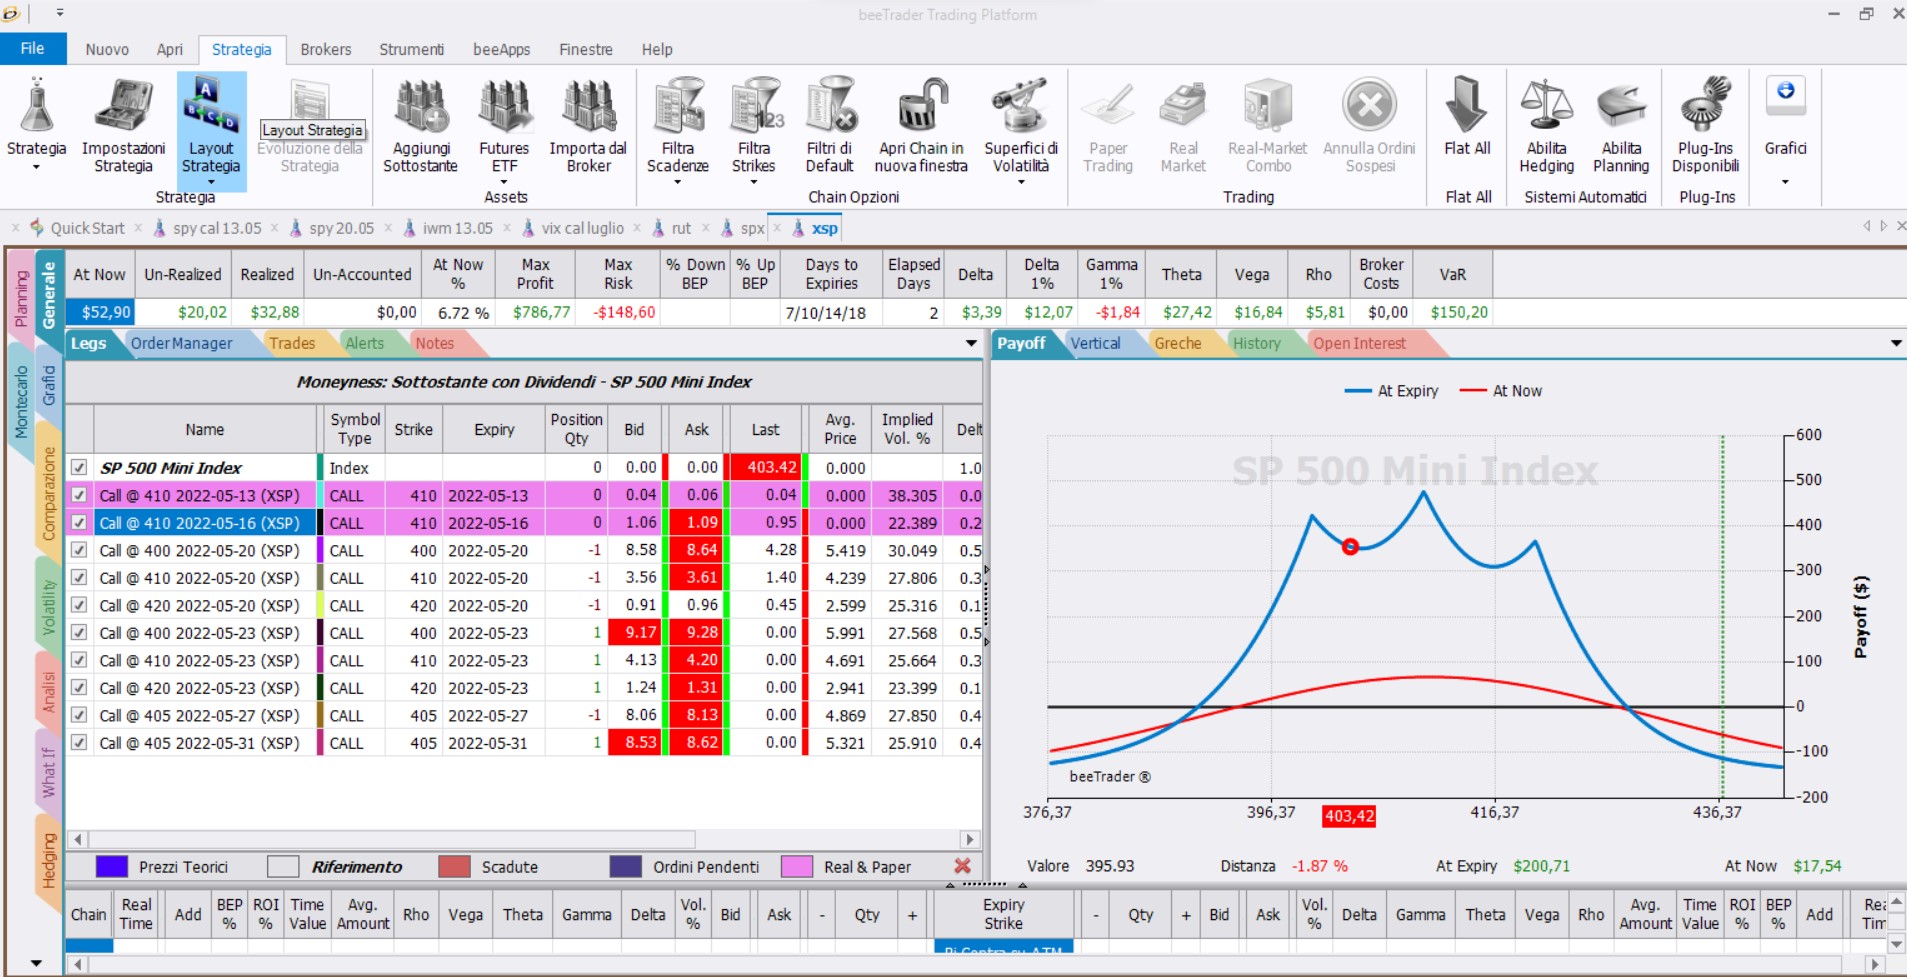Toggle checkbox for Call @ 405 2022-05-31
This screenshot has width=1907, height=977.
[x=79, y=743]
